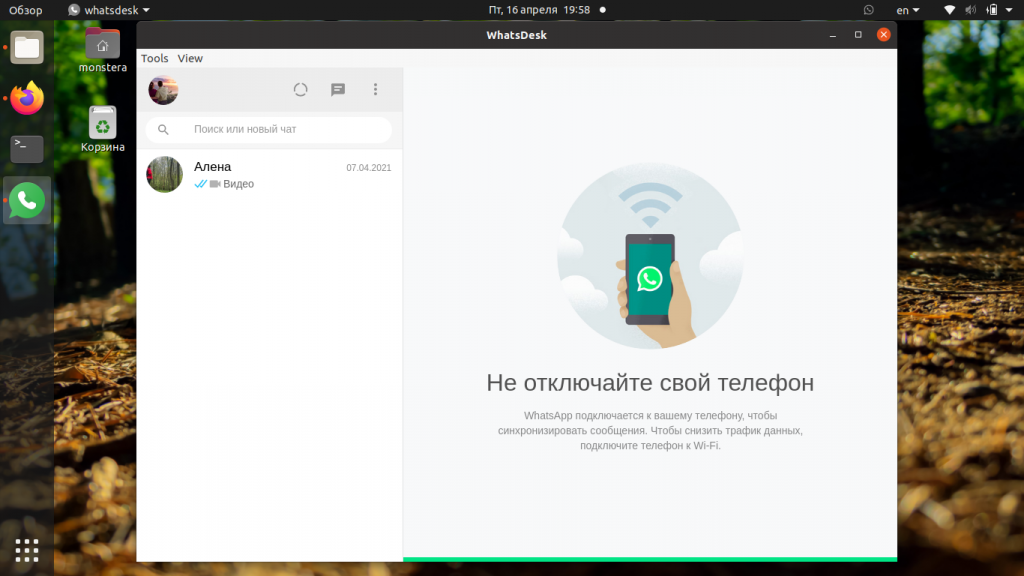This screenshot has width=1024, height=576.
Task: Open the Tools menu
Action: click(x=154, y=58)
